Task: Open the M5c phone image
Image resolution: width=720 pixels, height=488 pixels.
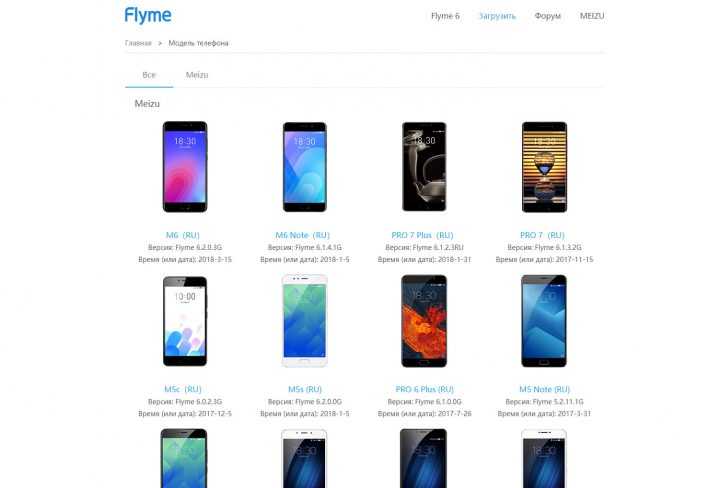Action: tap(185, 321)
